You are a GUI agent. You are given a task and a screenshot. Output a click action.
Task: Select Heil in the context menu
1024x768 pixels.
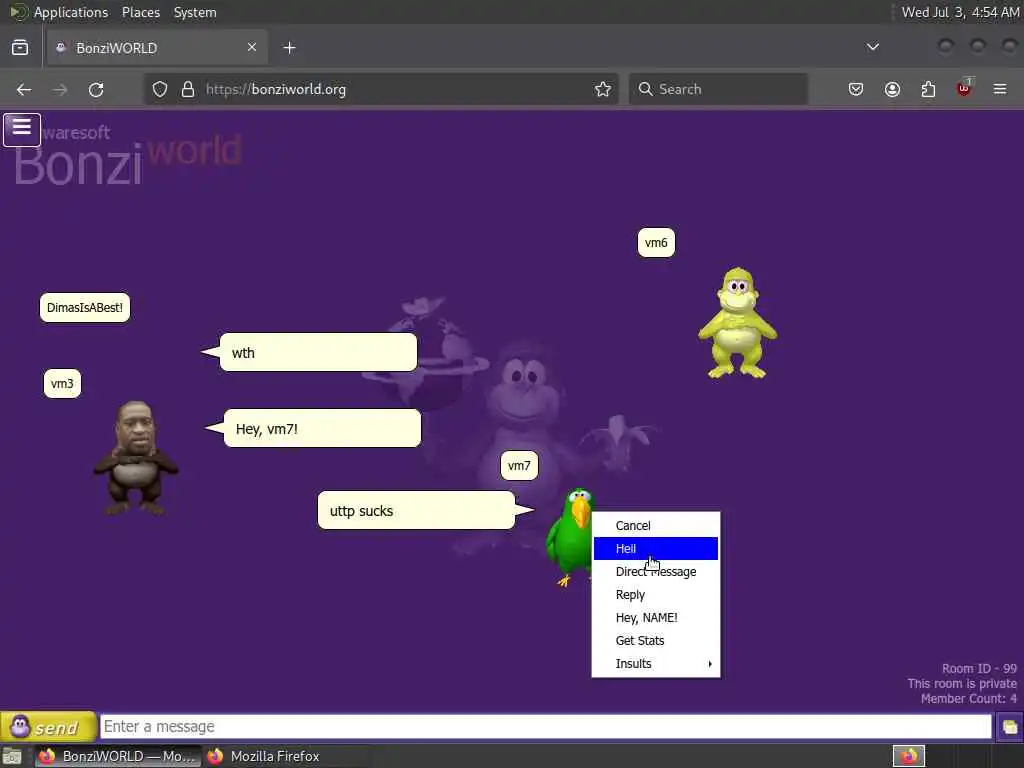coord(656,549)
